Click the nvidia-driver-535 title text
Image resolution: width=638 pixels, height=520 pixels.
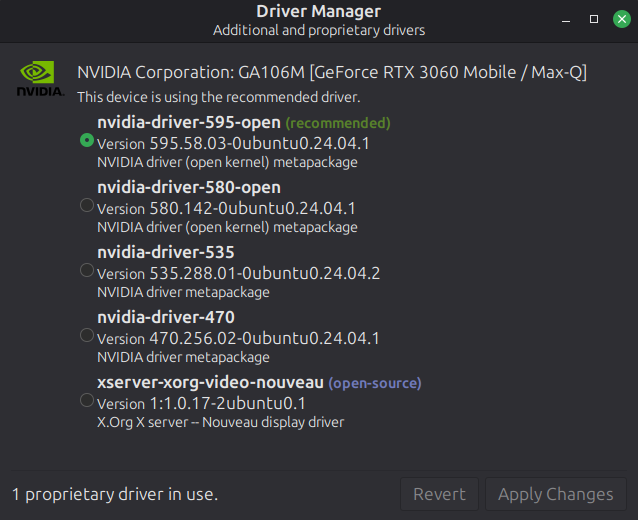point(166,252)
